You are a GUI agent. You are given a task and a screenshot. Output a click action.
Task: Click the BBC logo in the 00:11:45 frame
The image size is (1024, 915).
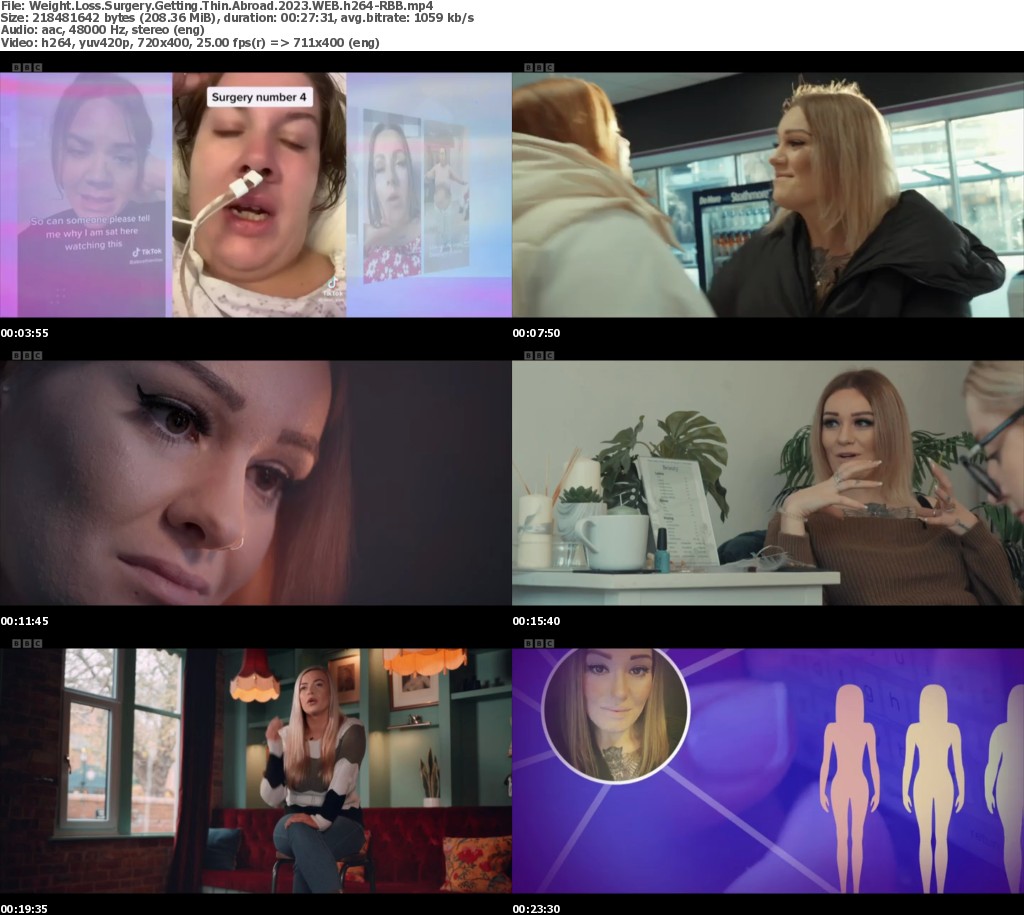coord(26,355)
